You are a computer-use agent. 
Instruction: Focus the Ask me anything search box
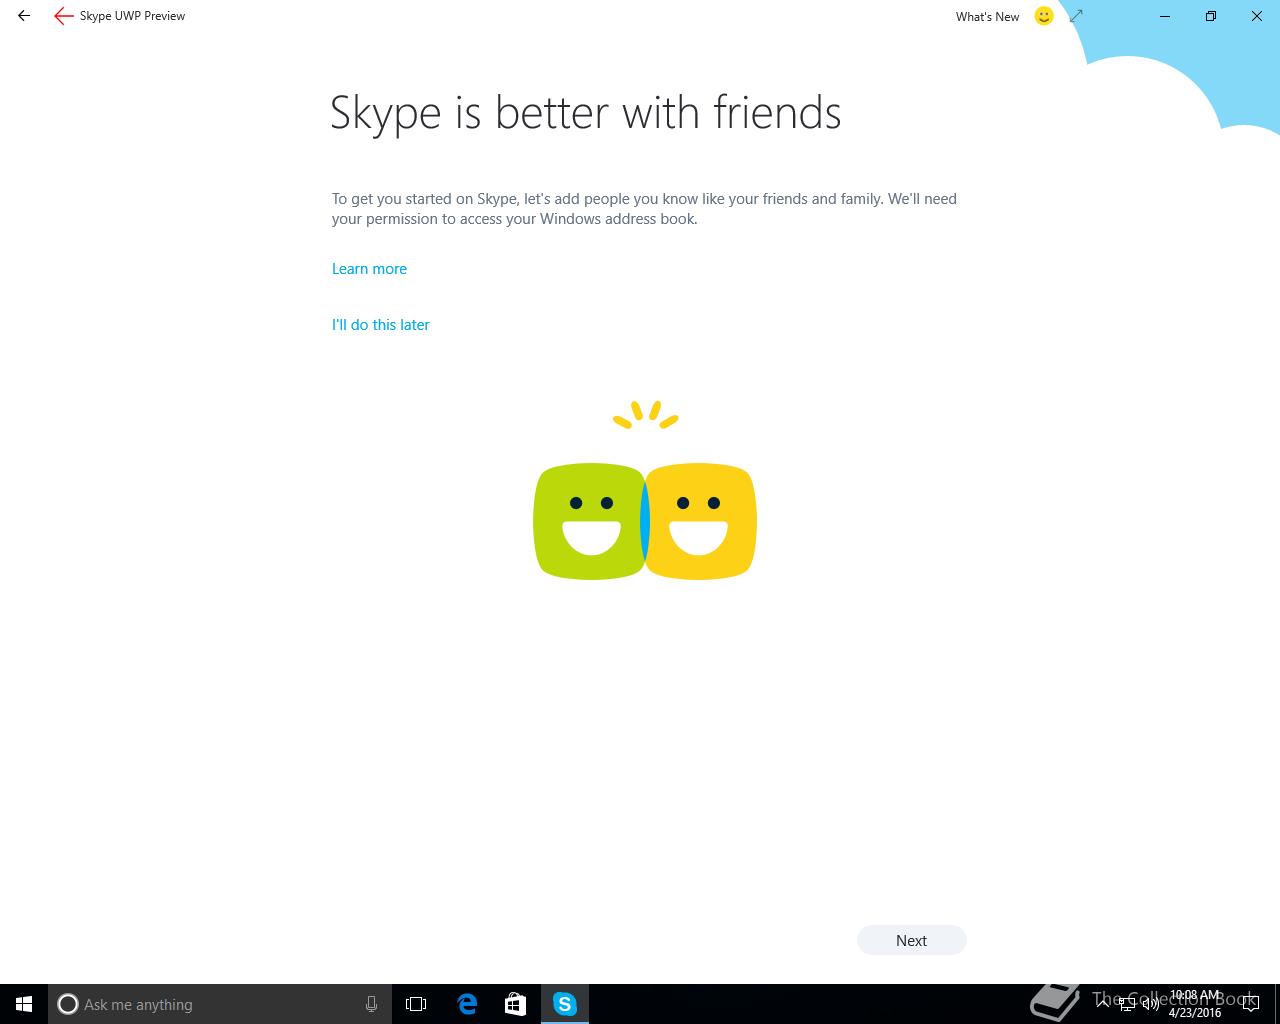[x=218, y=1004]
